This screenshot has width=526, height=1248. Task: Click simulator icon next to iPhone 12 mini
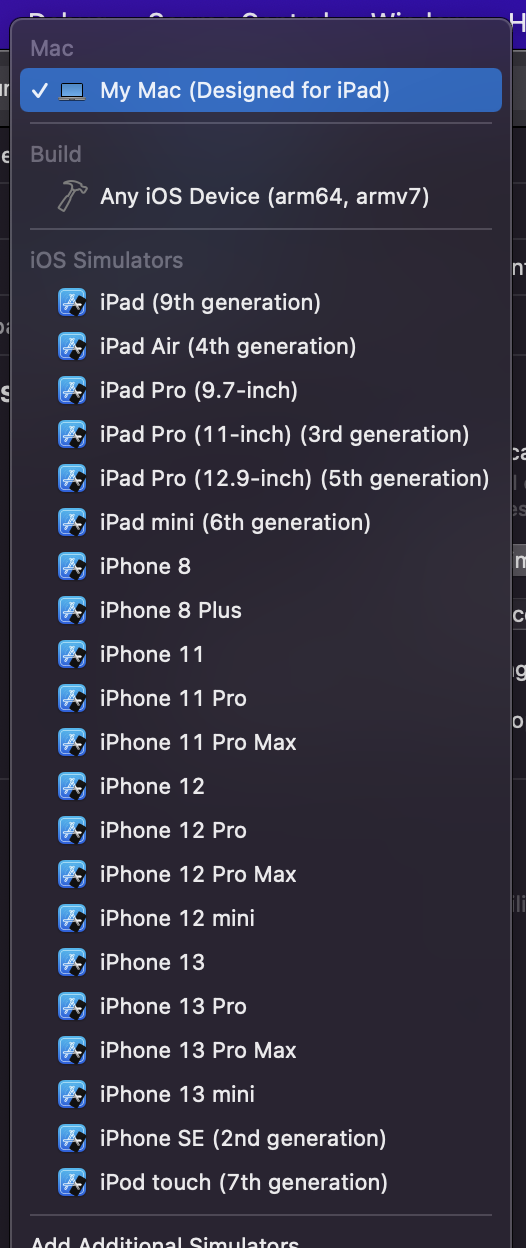tap(72, 918)
